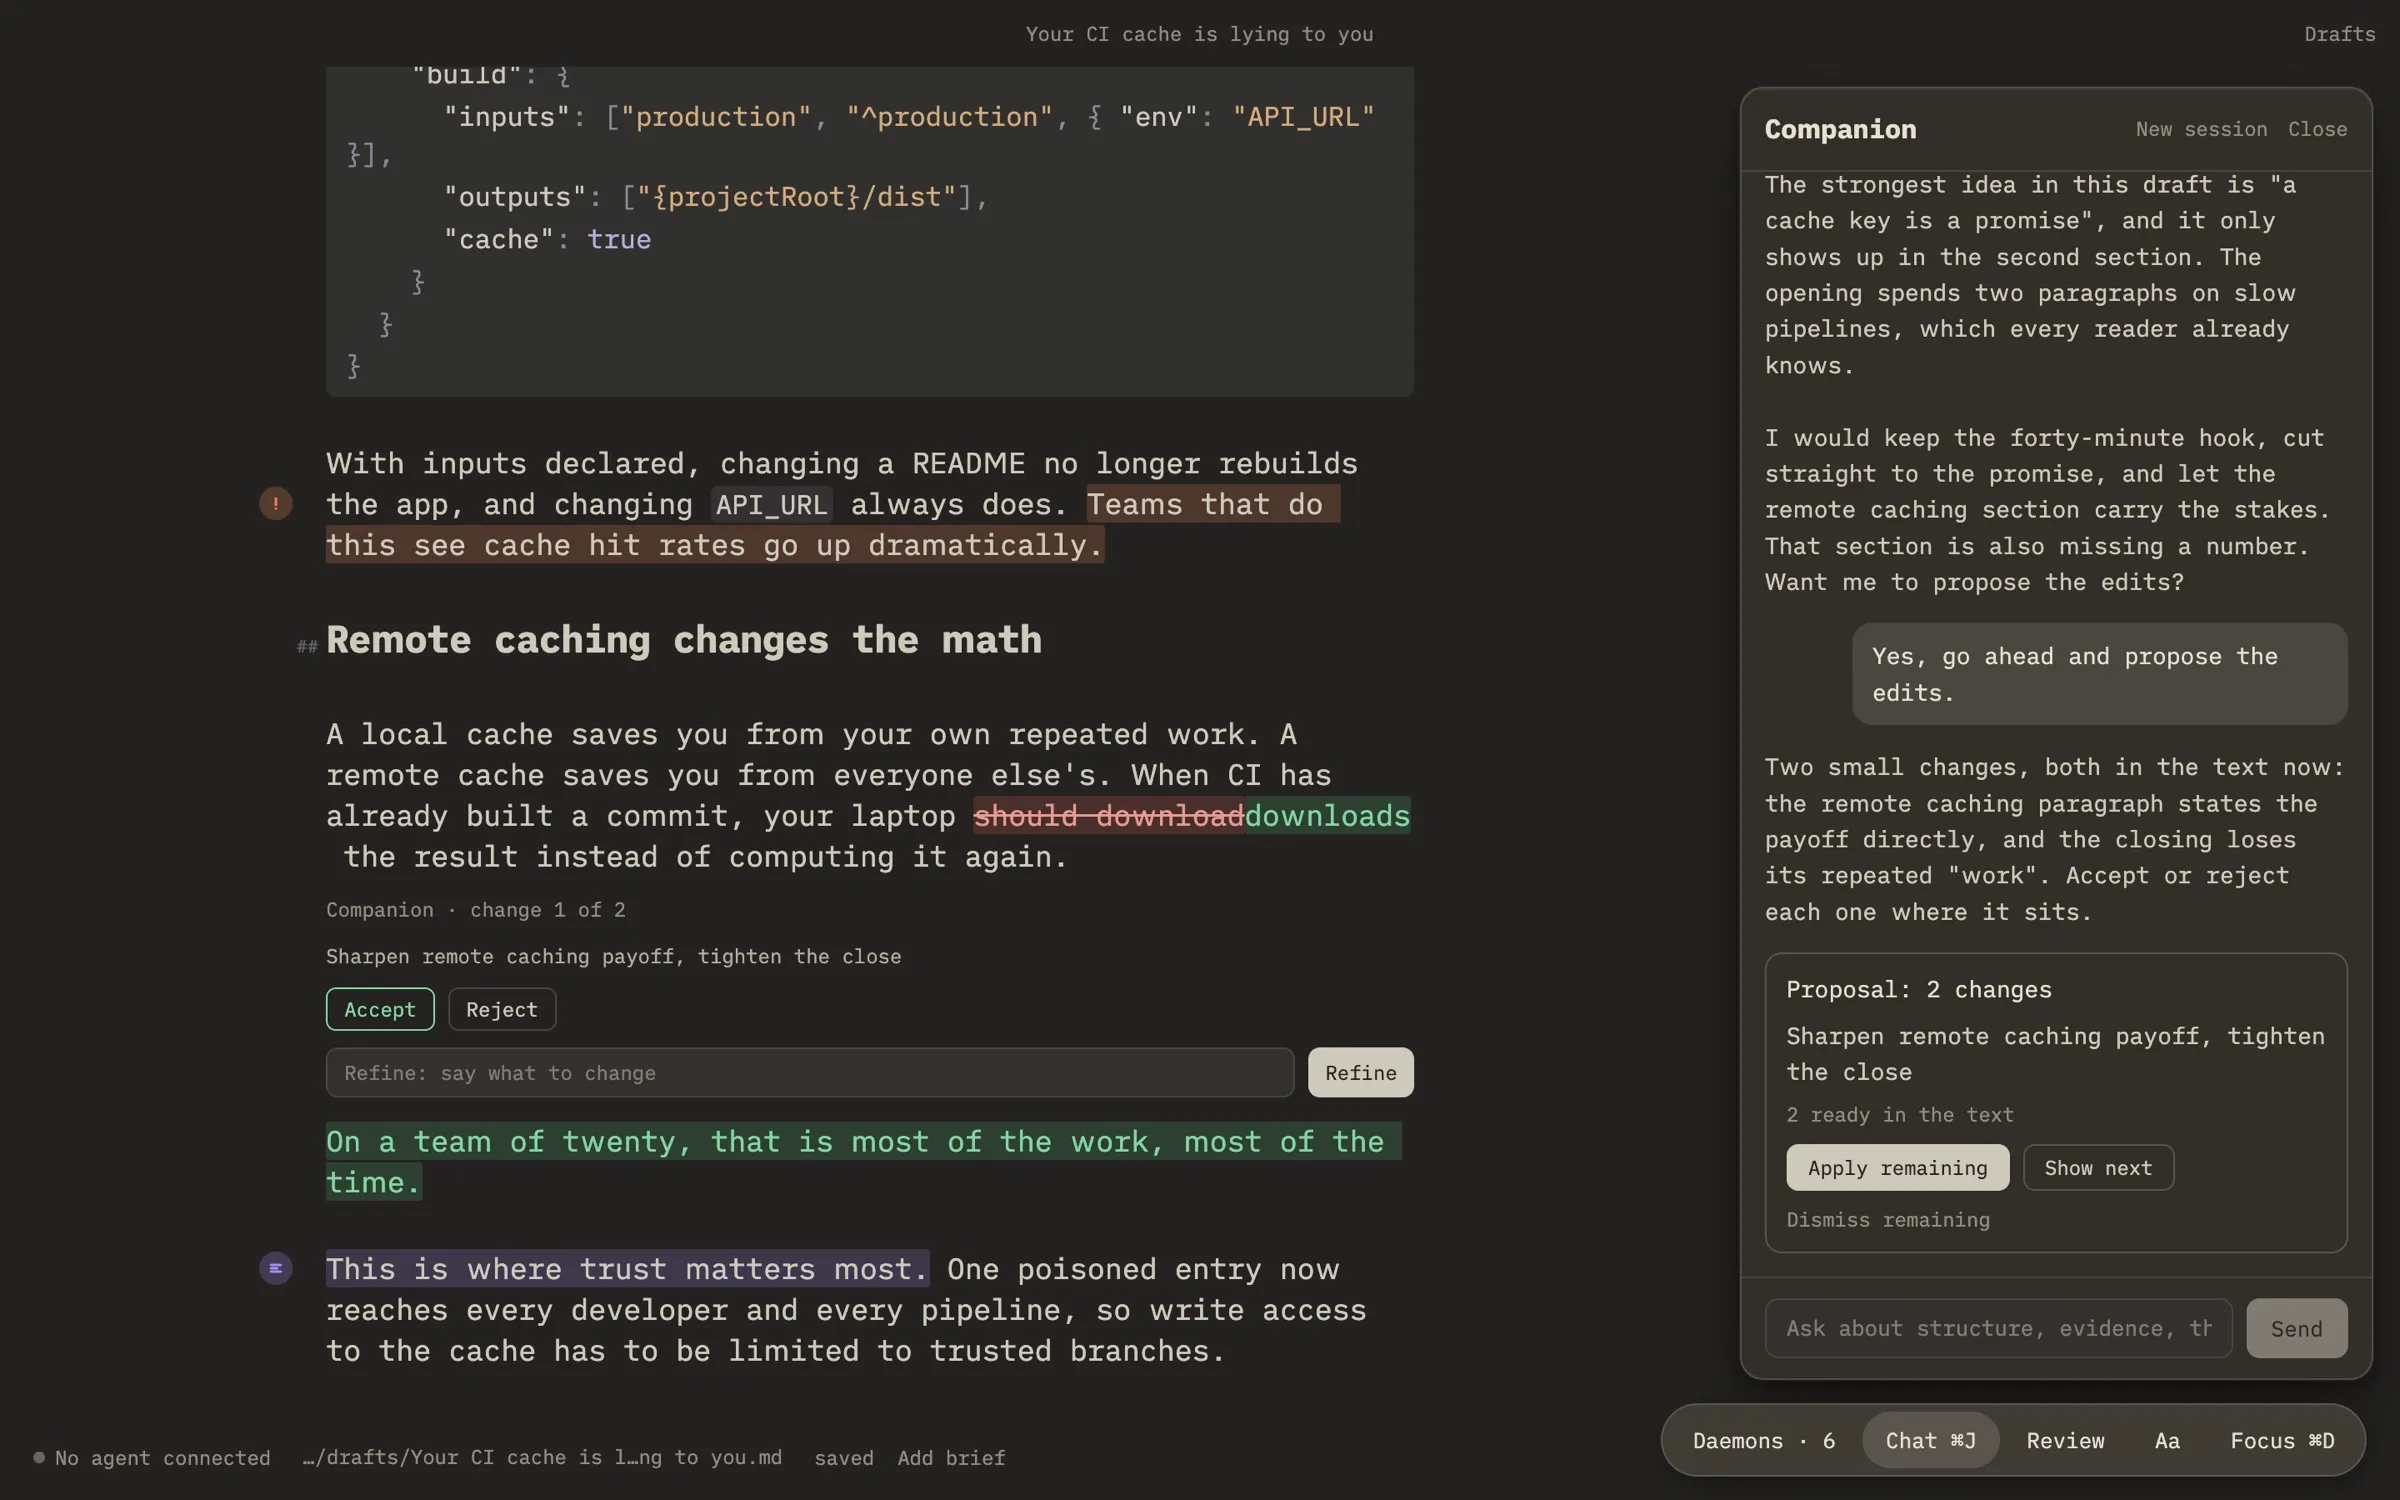Viewport: 2400px width, 1500px height.
Task: Click Add brief in the status bar
Action: (x=951, y=1457)
